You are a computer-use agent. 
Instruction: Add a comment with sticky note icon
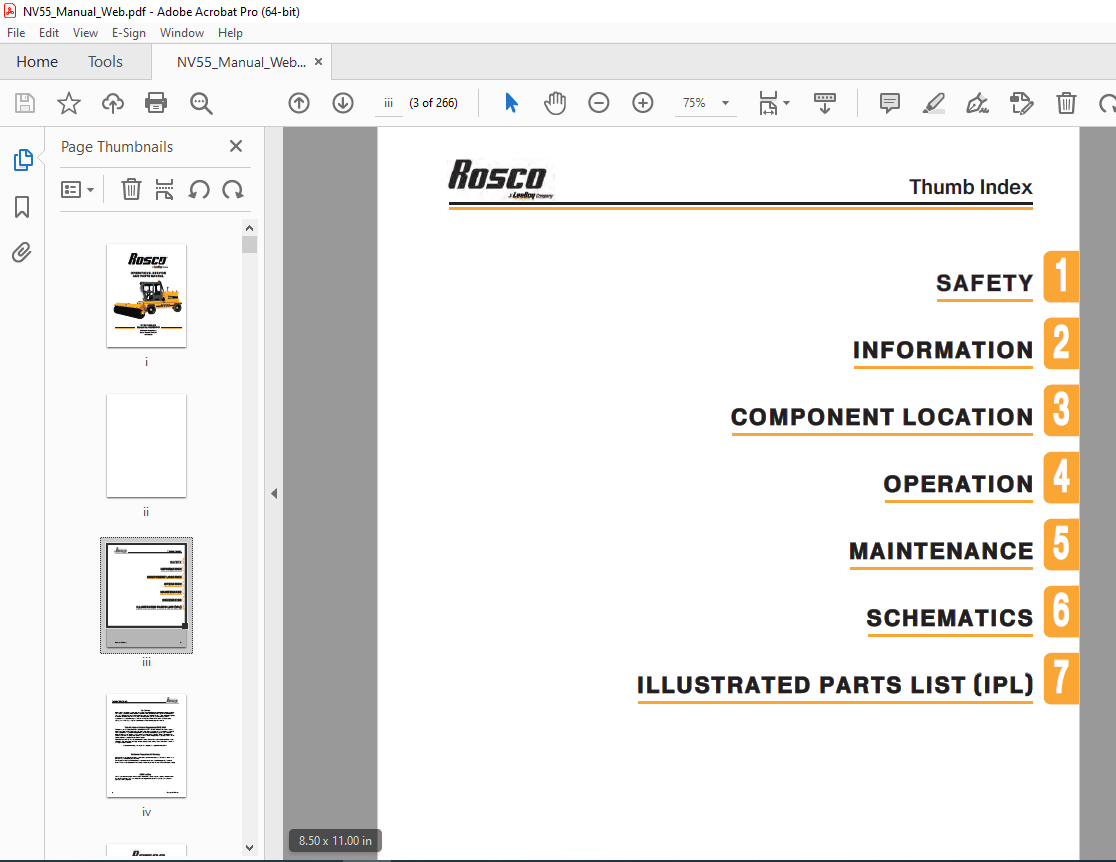pos(890,103)
